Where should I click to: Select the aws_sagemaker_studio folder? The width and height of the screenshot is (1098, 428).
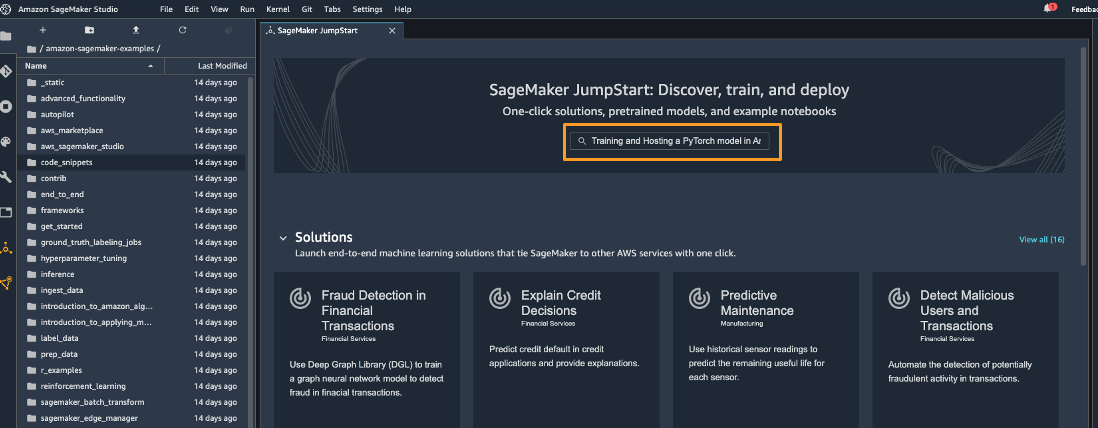pyautogui.click(x=133, y=146)
